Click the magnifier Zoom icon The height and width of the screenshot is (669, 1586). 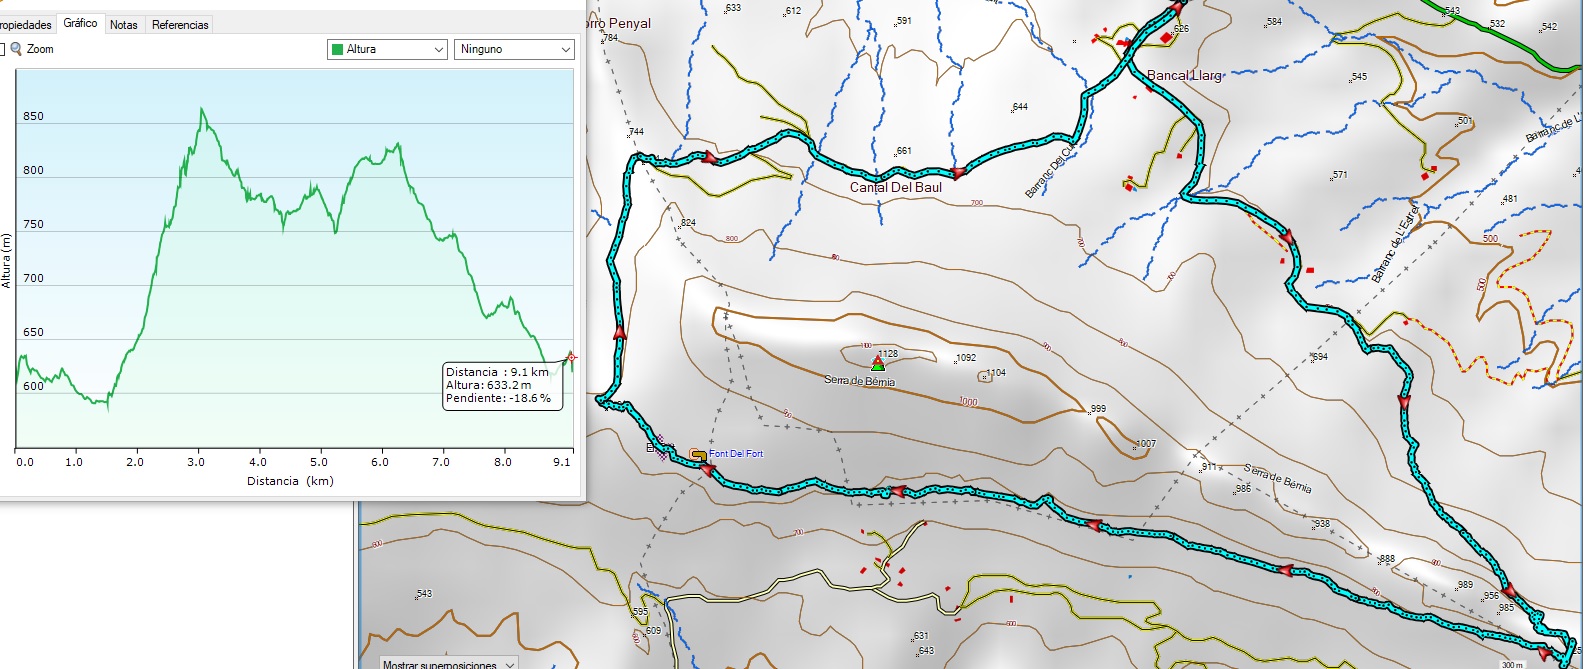[16, 49]
